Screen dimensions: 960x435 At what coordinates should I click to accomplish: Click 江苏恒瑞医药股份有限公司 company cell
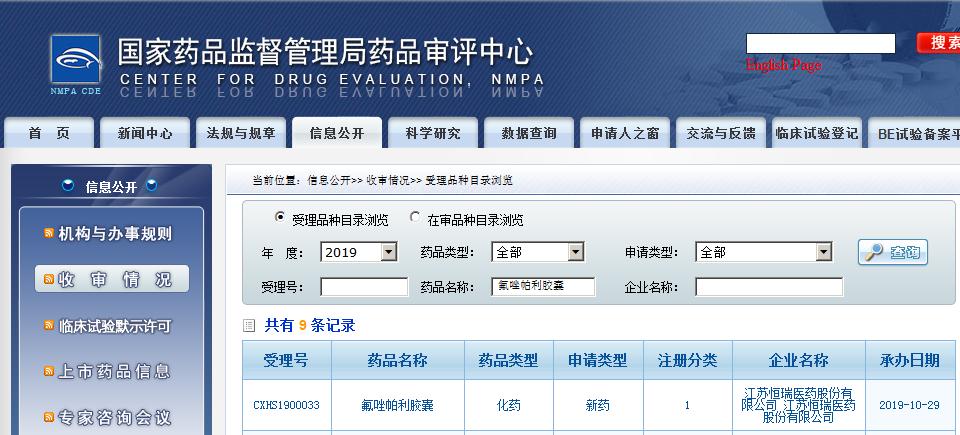[799, 405]
